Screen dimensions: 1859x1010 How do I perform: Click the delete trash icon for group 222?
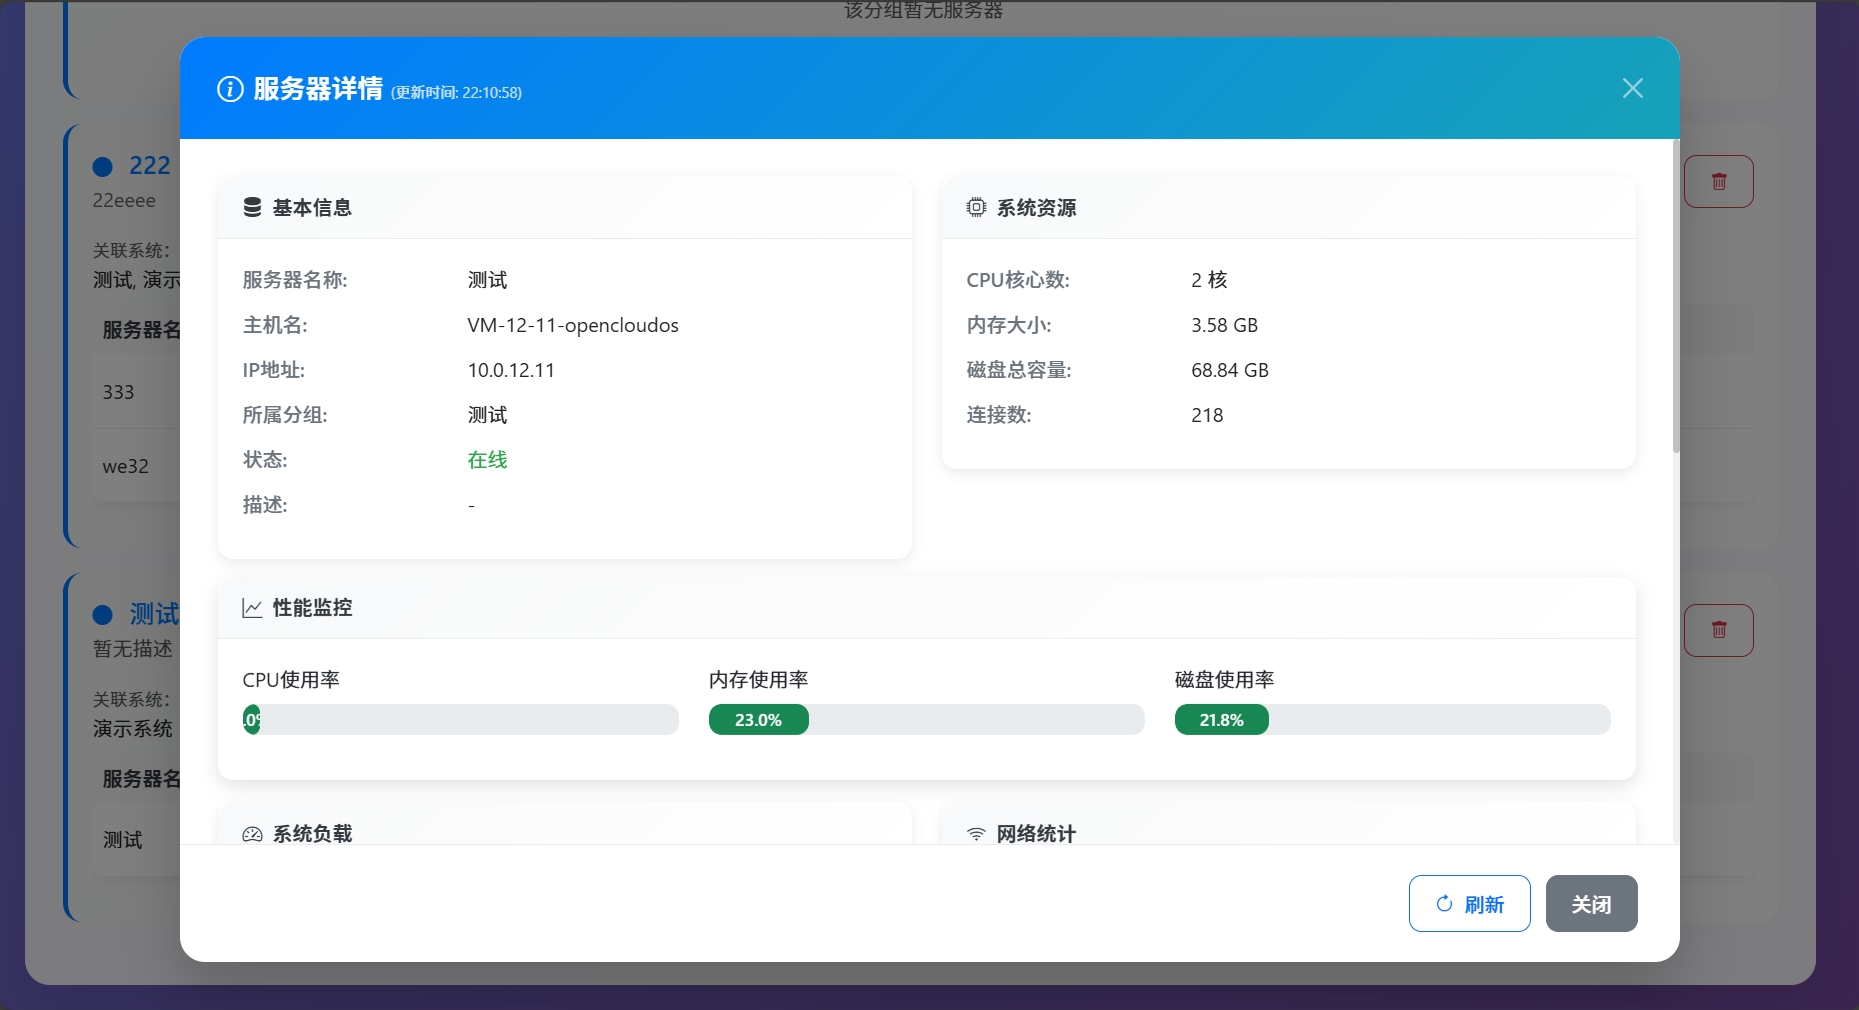(1719, 181)
